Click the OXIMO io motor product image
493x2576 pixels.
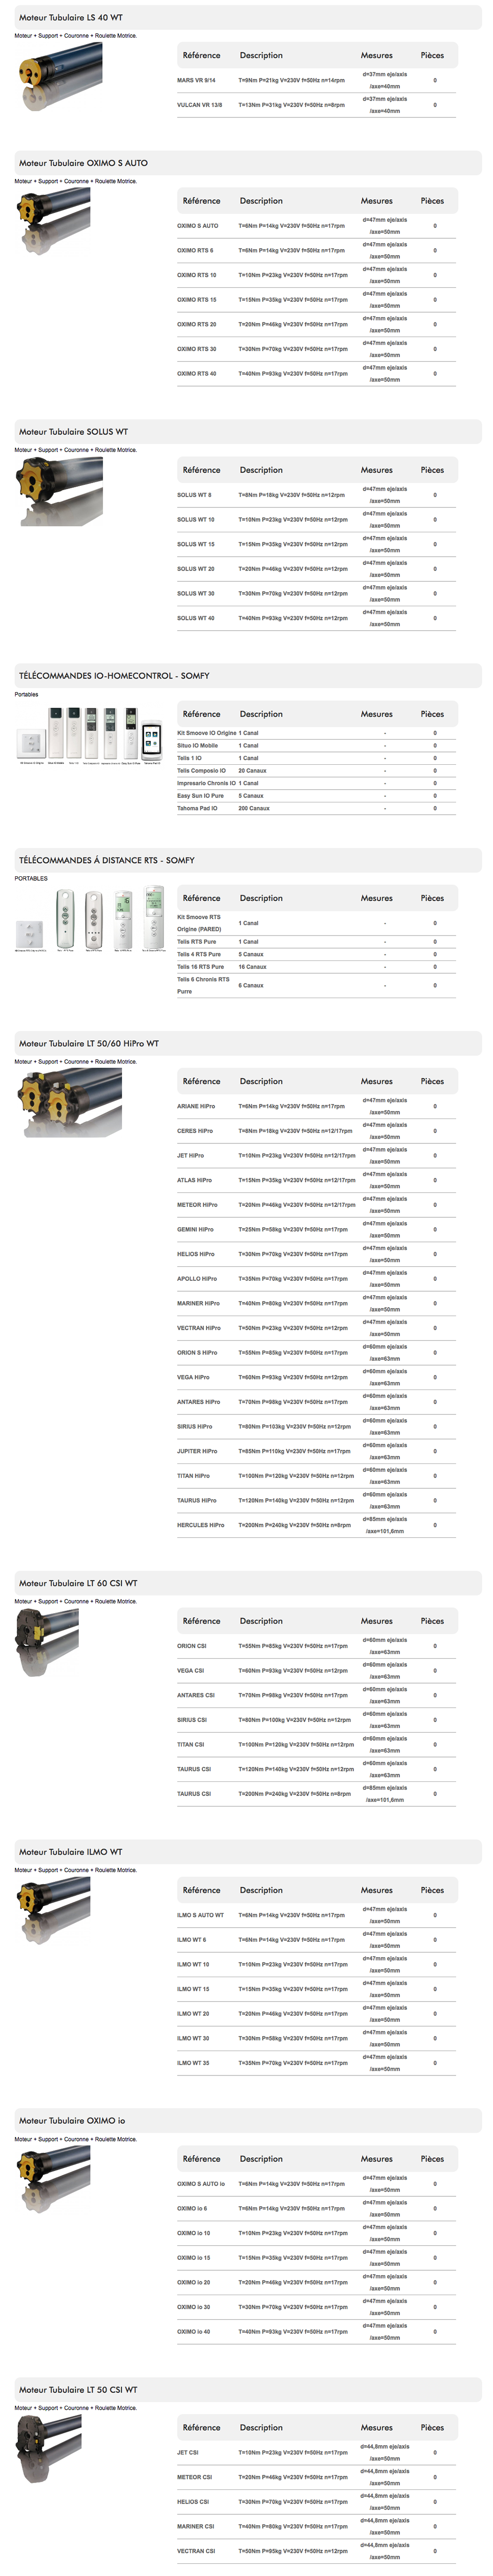point(54,2179)
